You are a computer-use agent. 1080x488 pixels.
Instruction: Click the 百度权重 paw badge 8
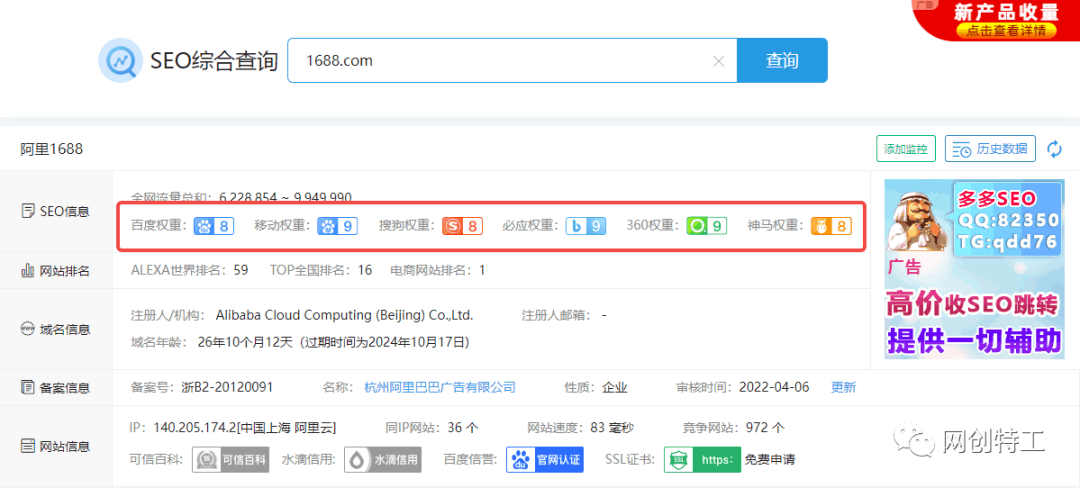coord(214,226)
